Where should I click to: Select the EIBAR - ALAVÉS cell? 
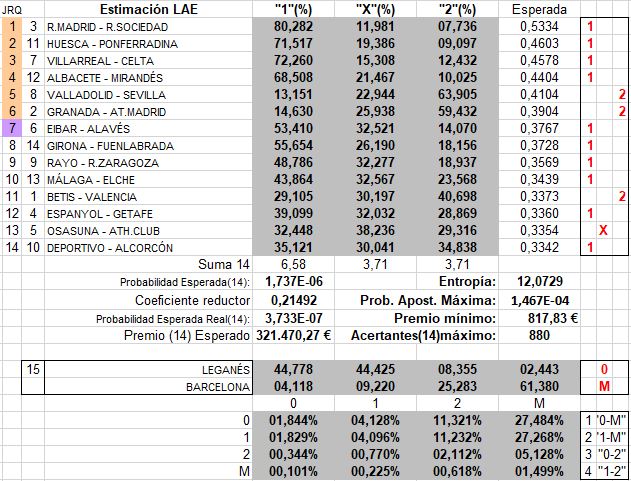coord(148,129)
